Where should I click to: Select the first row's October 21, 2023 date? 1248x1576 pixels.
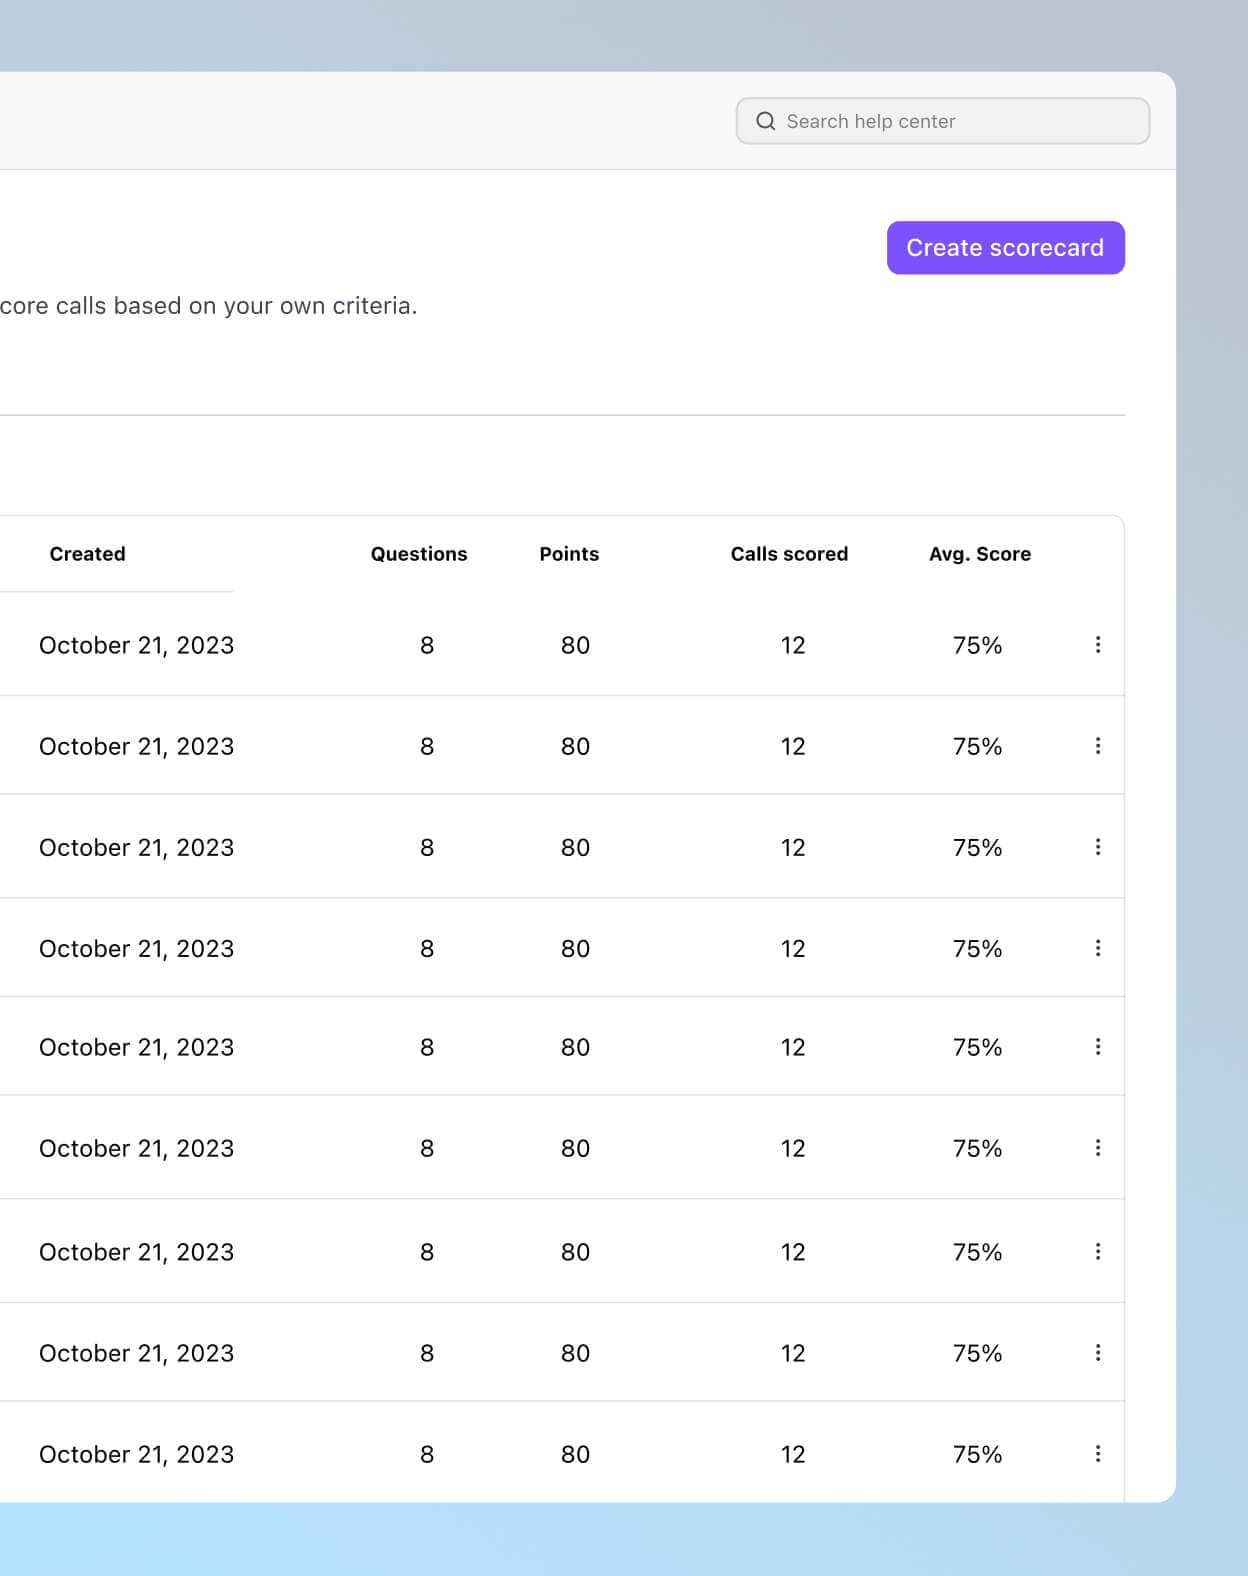point(136,646)
